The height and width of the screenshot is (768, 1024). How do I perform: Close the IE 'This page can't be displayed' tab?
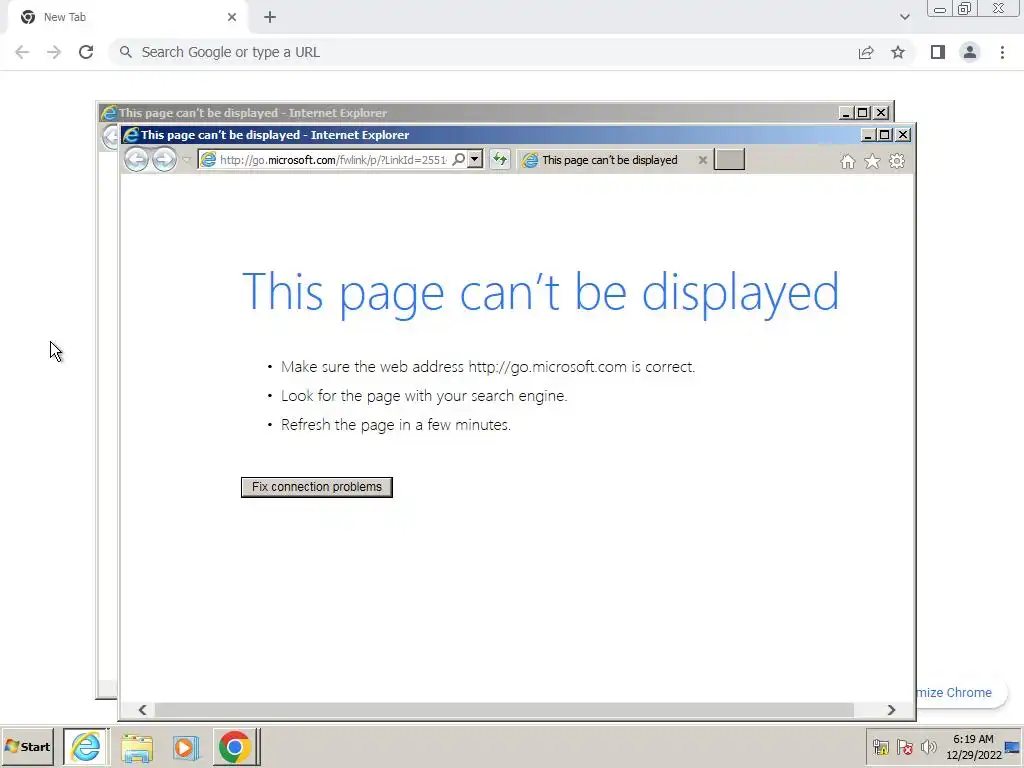point(703,160)
